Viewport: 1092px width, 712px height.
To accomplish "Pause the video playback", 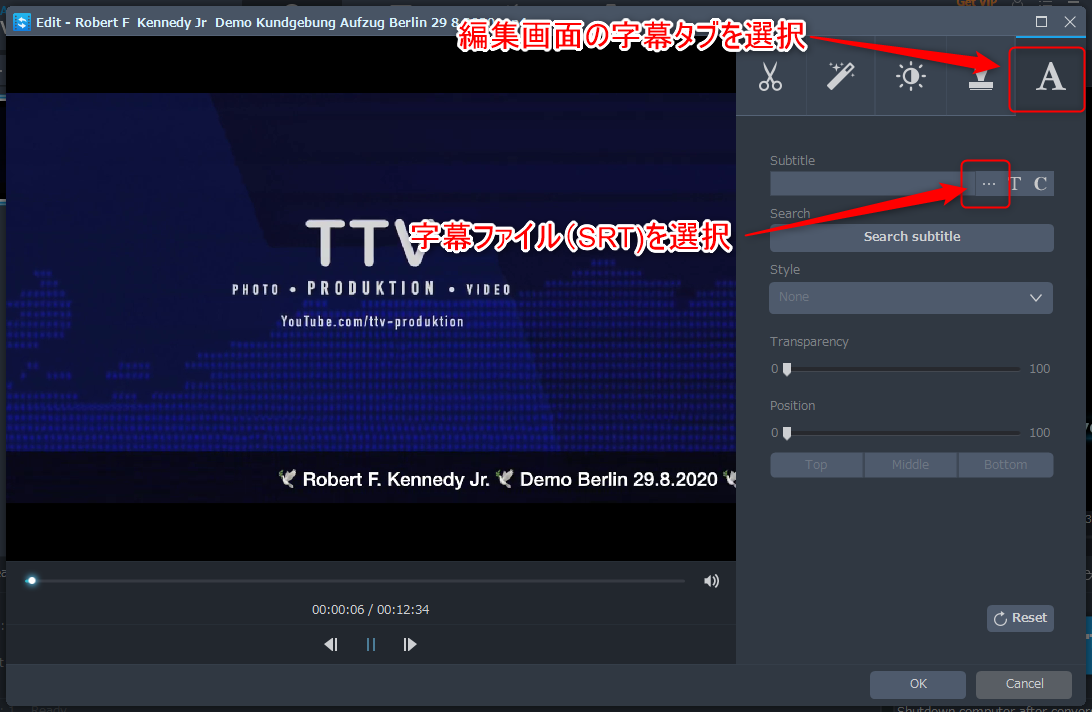I will pyautogui.click(x=371, y=645).
